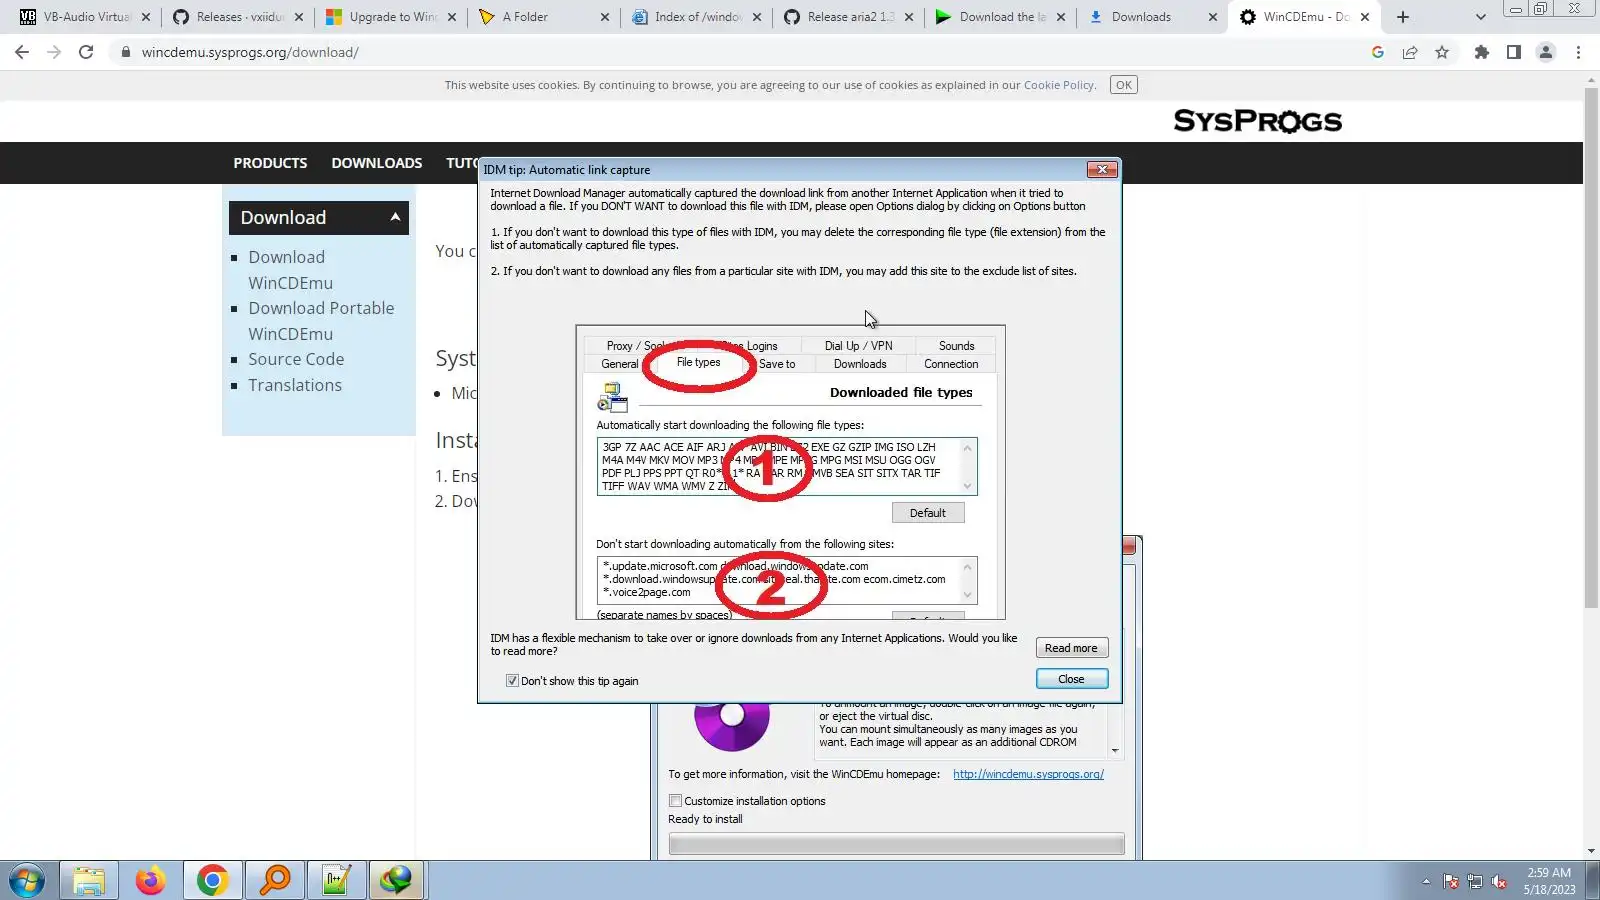Click the SysProgs logo
1600x900 pixels.
pyautogui.click(x=1258, y=121)
